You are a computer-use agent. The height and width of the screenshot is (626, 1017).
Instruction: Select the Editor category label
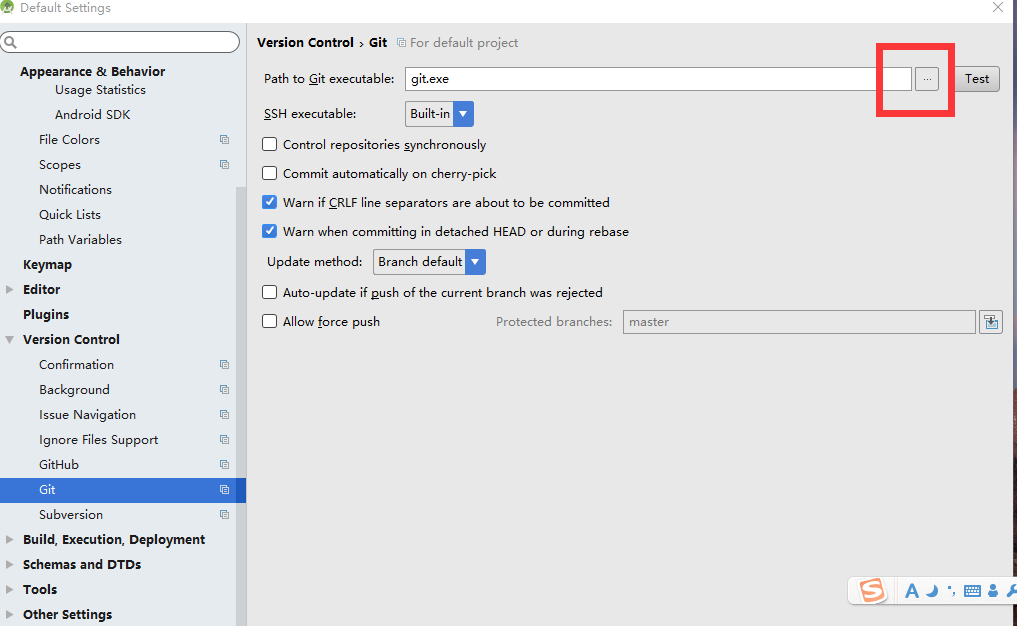(42, 289)
